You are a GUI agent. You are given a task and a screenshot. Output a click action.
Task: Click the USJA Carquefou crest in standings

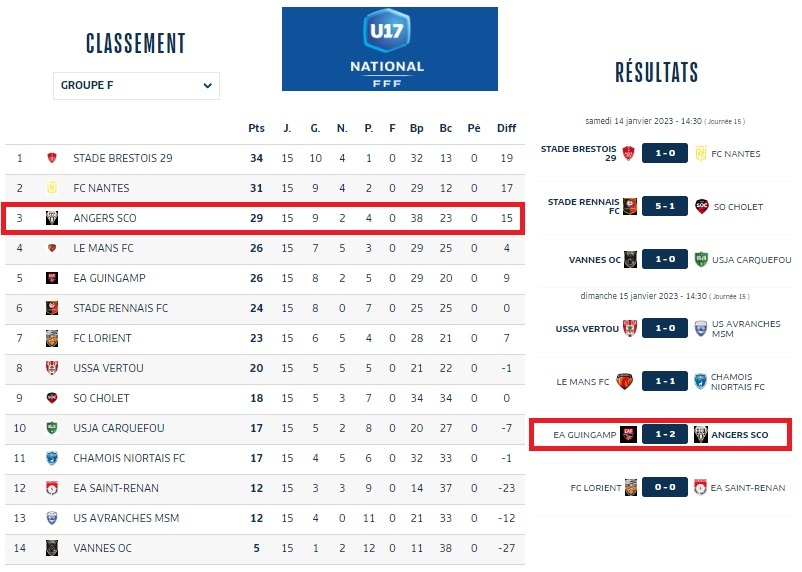tap(52, 428)
